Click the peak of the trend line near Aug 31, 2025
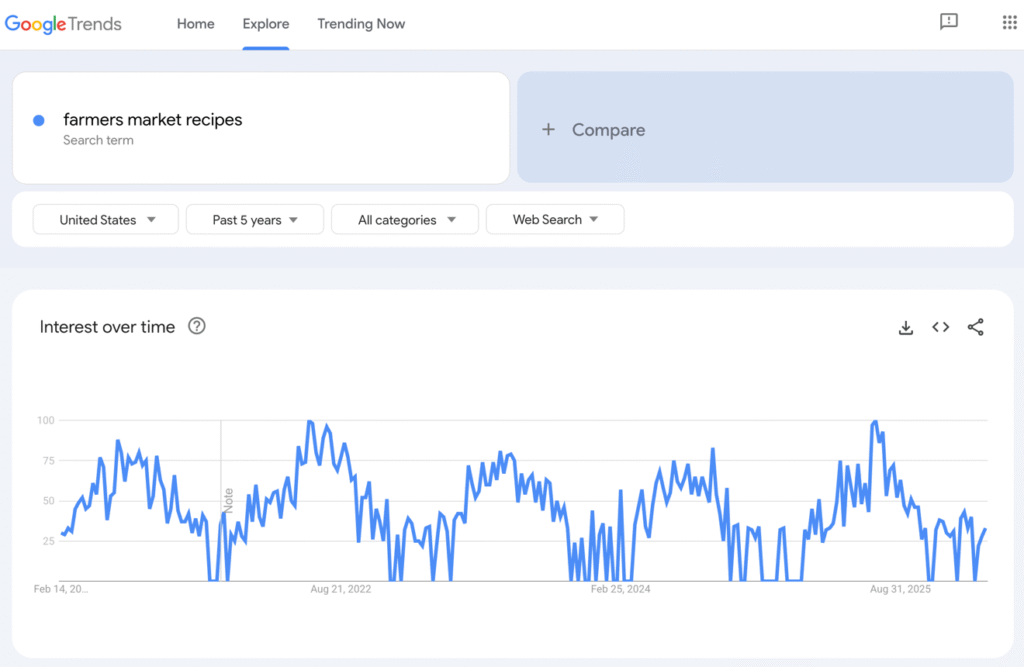 tap(875, 422)
